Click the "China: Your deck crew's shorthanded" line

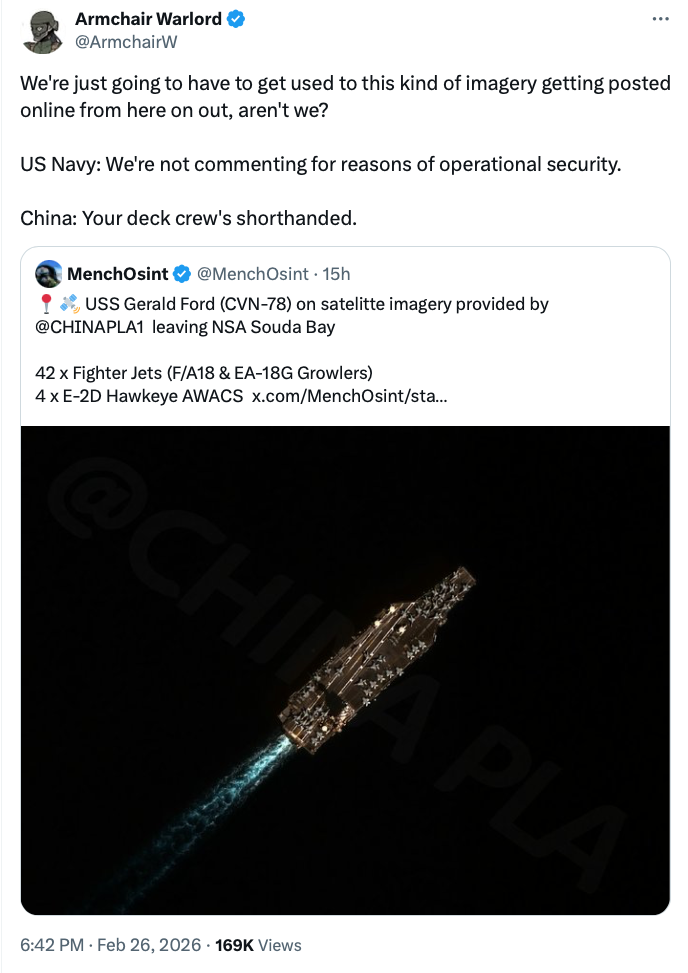point(188,216)
